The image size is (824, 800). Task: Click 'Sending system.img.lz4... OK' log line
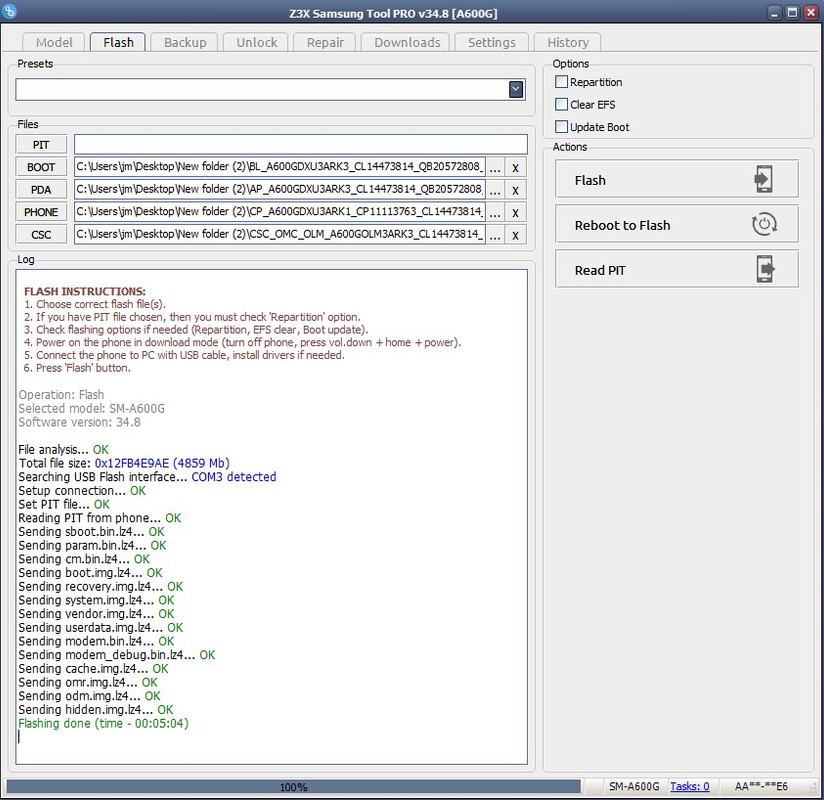[x=96, y=600]
